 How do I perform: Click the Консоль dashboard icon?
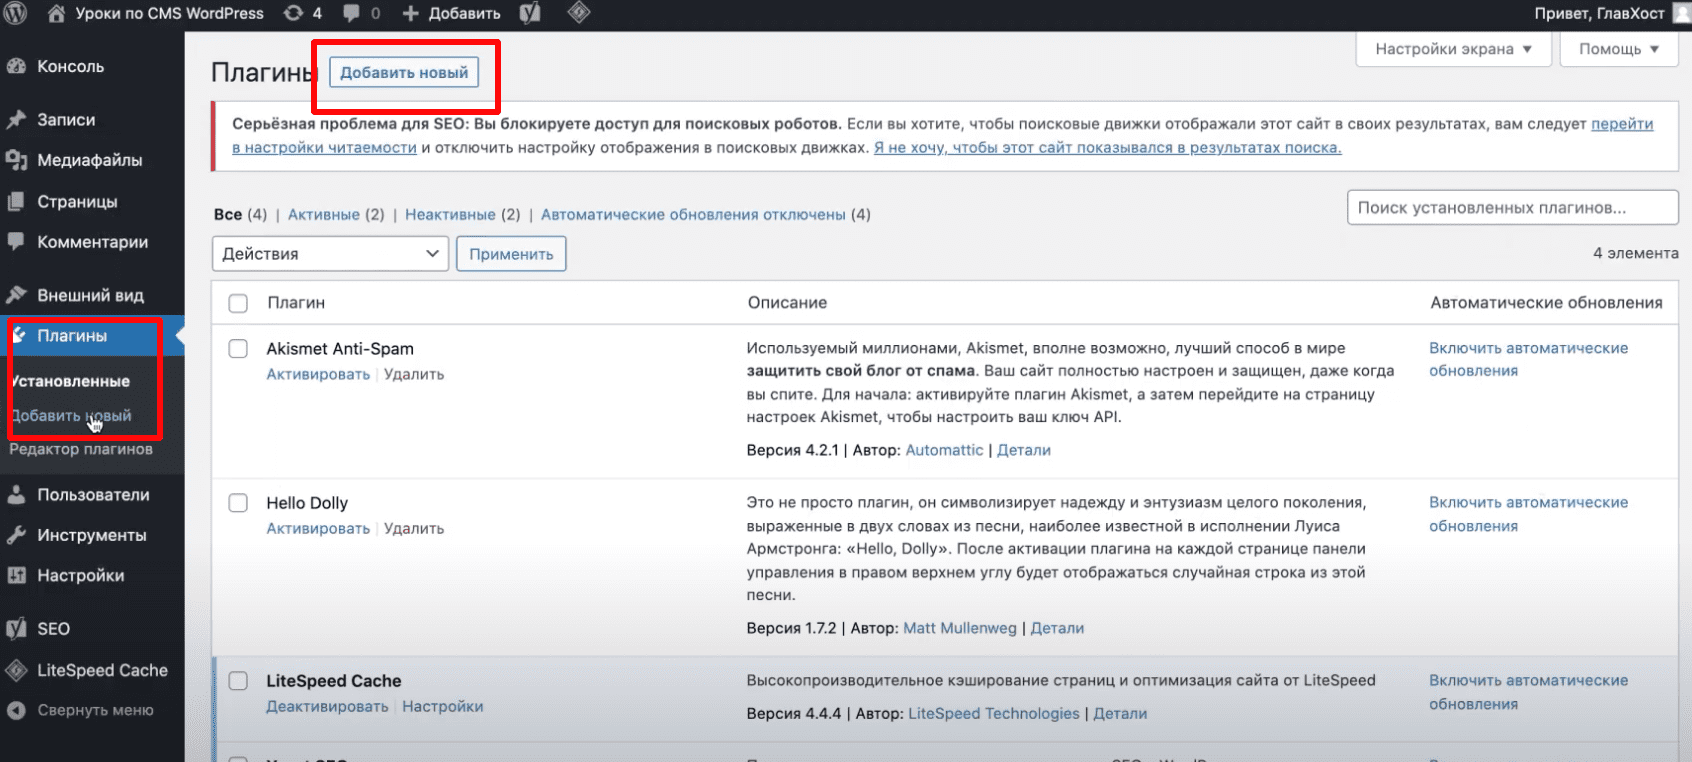coord(16,66)
